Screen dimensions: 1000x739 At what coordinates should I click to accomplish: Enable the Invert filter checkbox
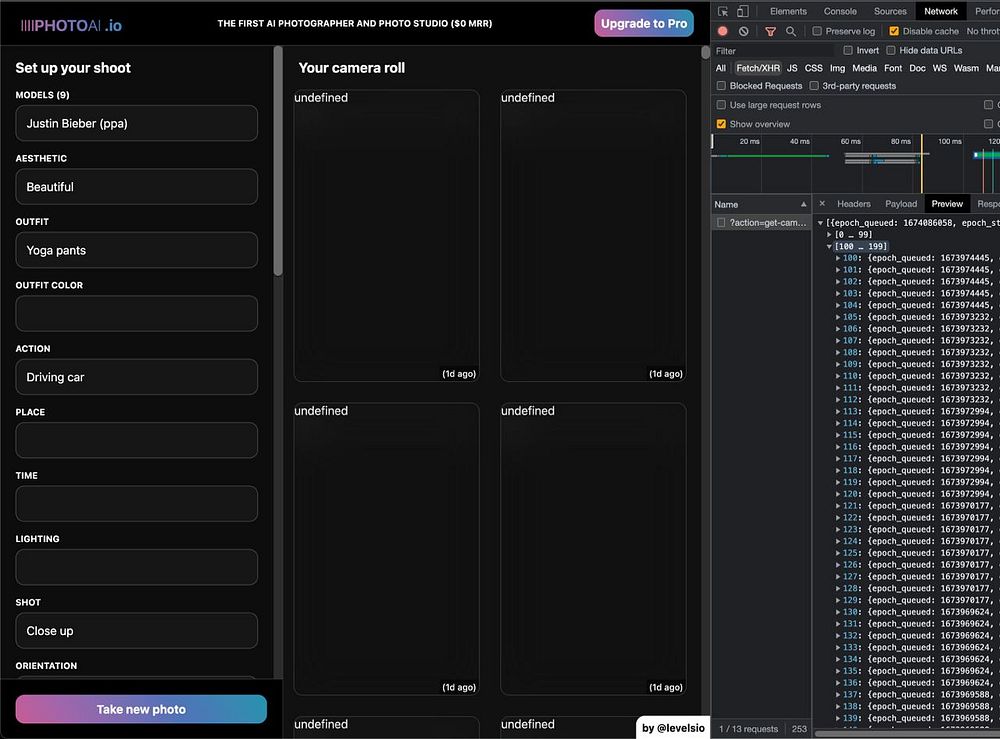pos(848,50)
